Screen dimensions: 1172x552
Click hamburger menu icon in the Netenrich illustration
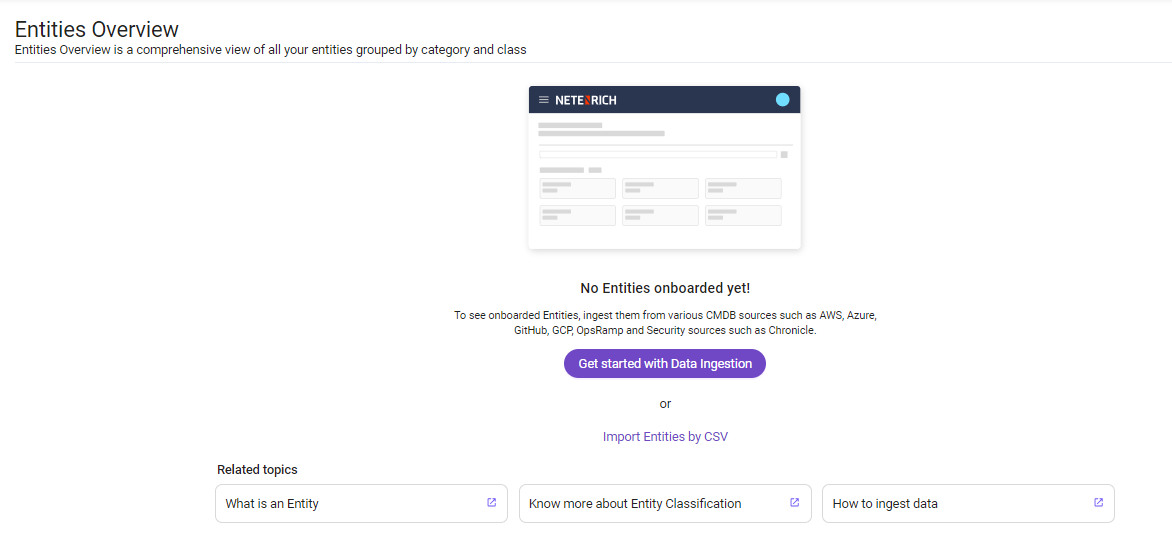pyautogui.click(x=543, y=100)
